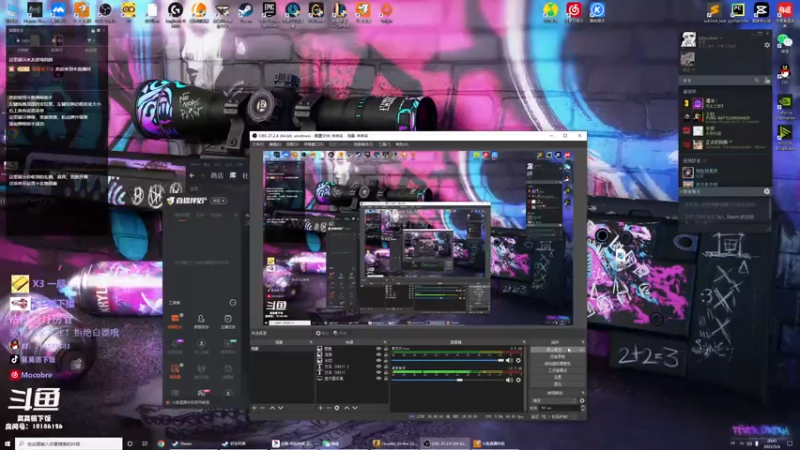The width and height of the screenshot is (800, 450).
Task: Move selected scene up in OBS
Action: tap(272, 408)
